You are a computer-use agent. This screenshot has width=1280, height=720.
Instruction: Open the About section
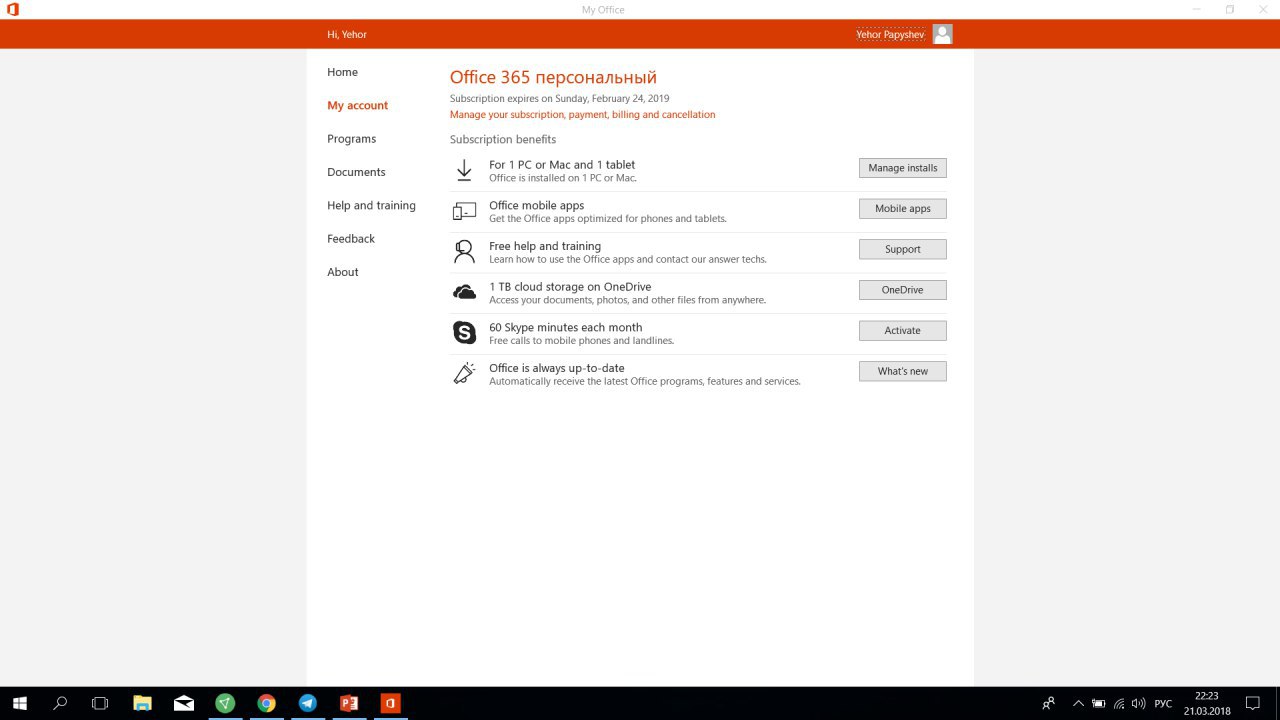click(342, 272)
